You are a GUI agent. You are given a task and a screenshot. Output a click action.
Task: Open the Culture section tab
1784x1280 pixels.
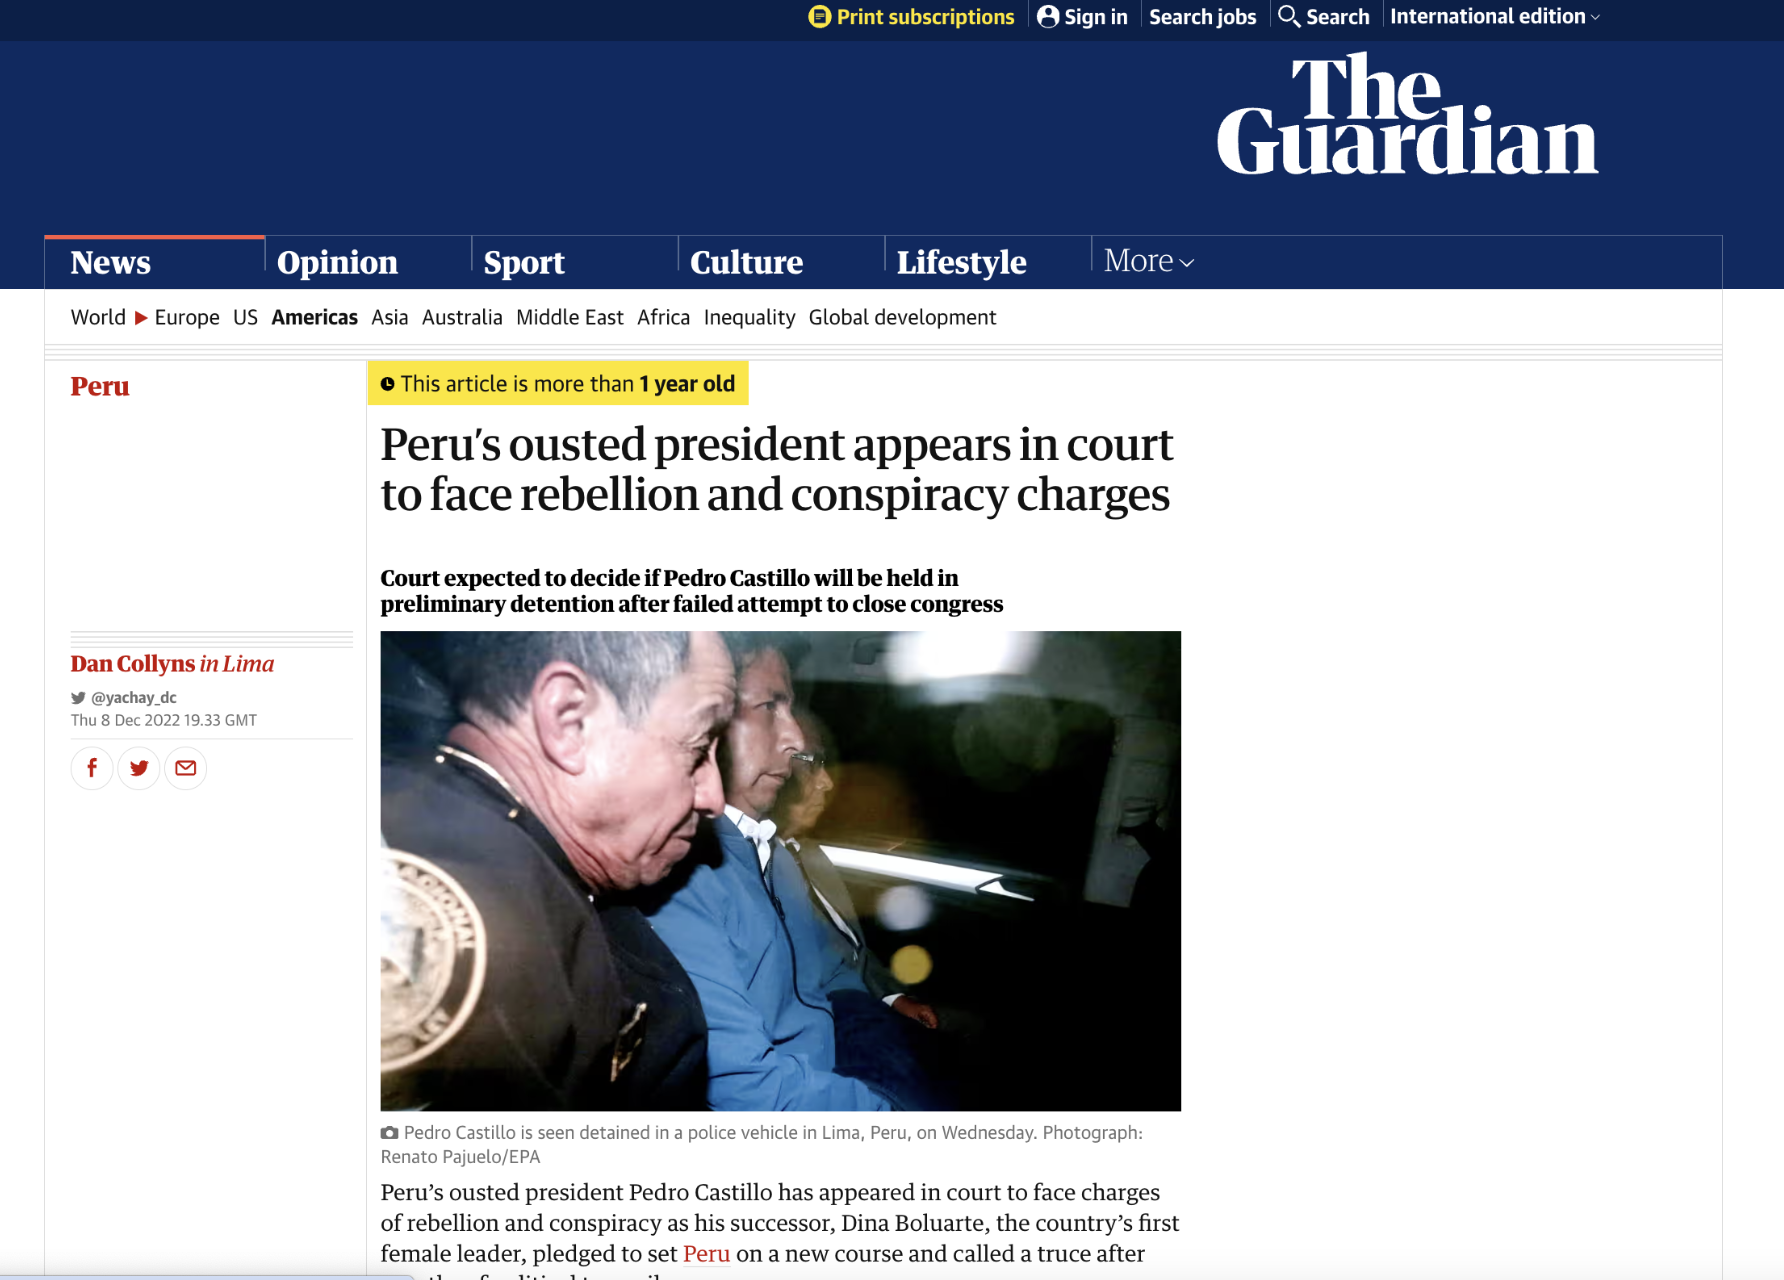746,262
